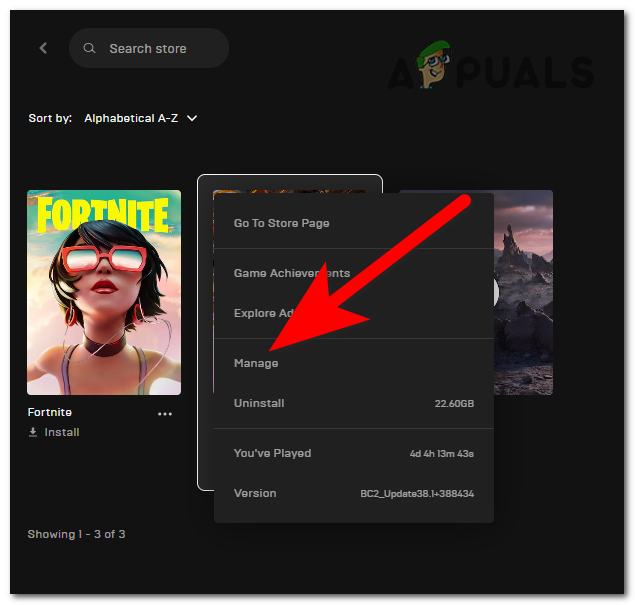Choose Go To Store Page
635x605 pixels.
[x=354, y=223]
